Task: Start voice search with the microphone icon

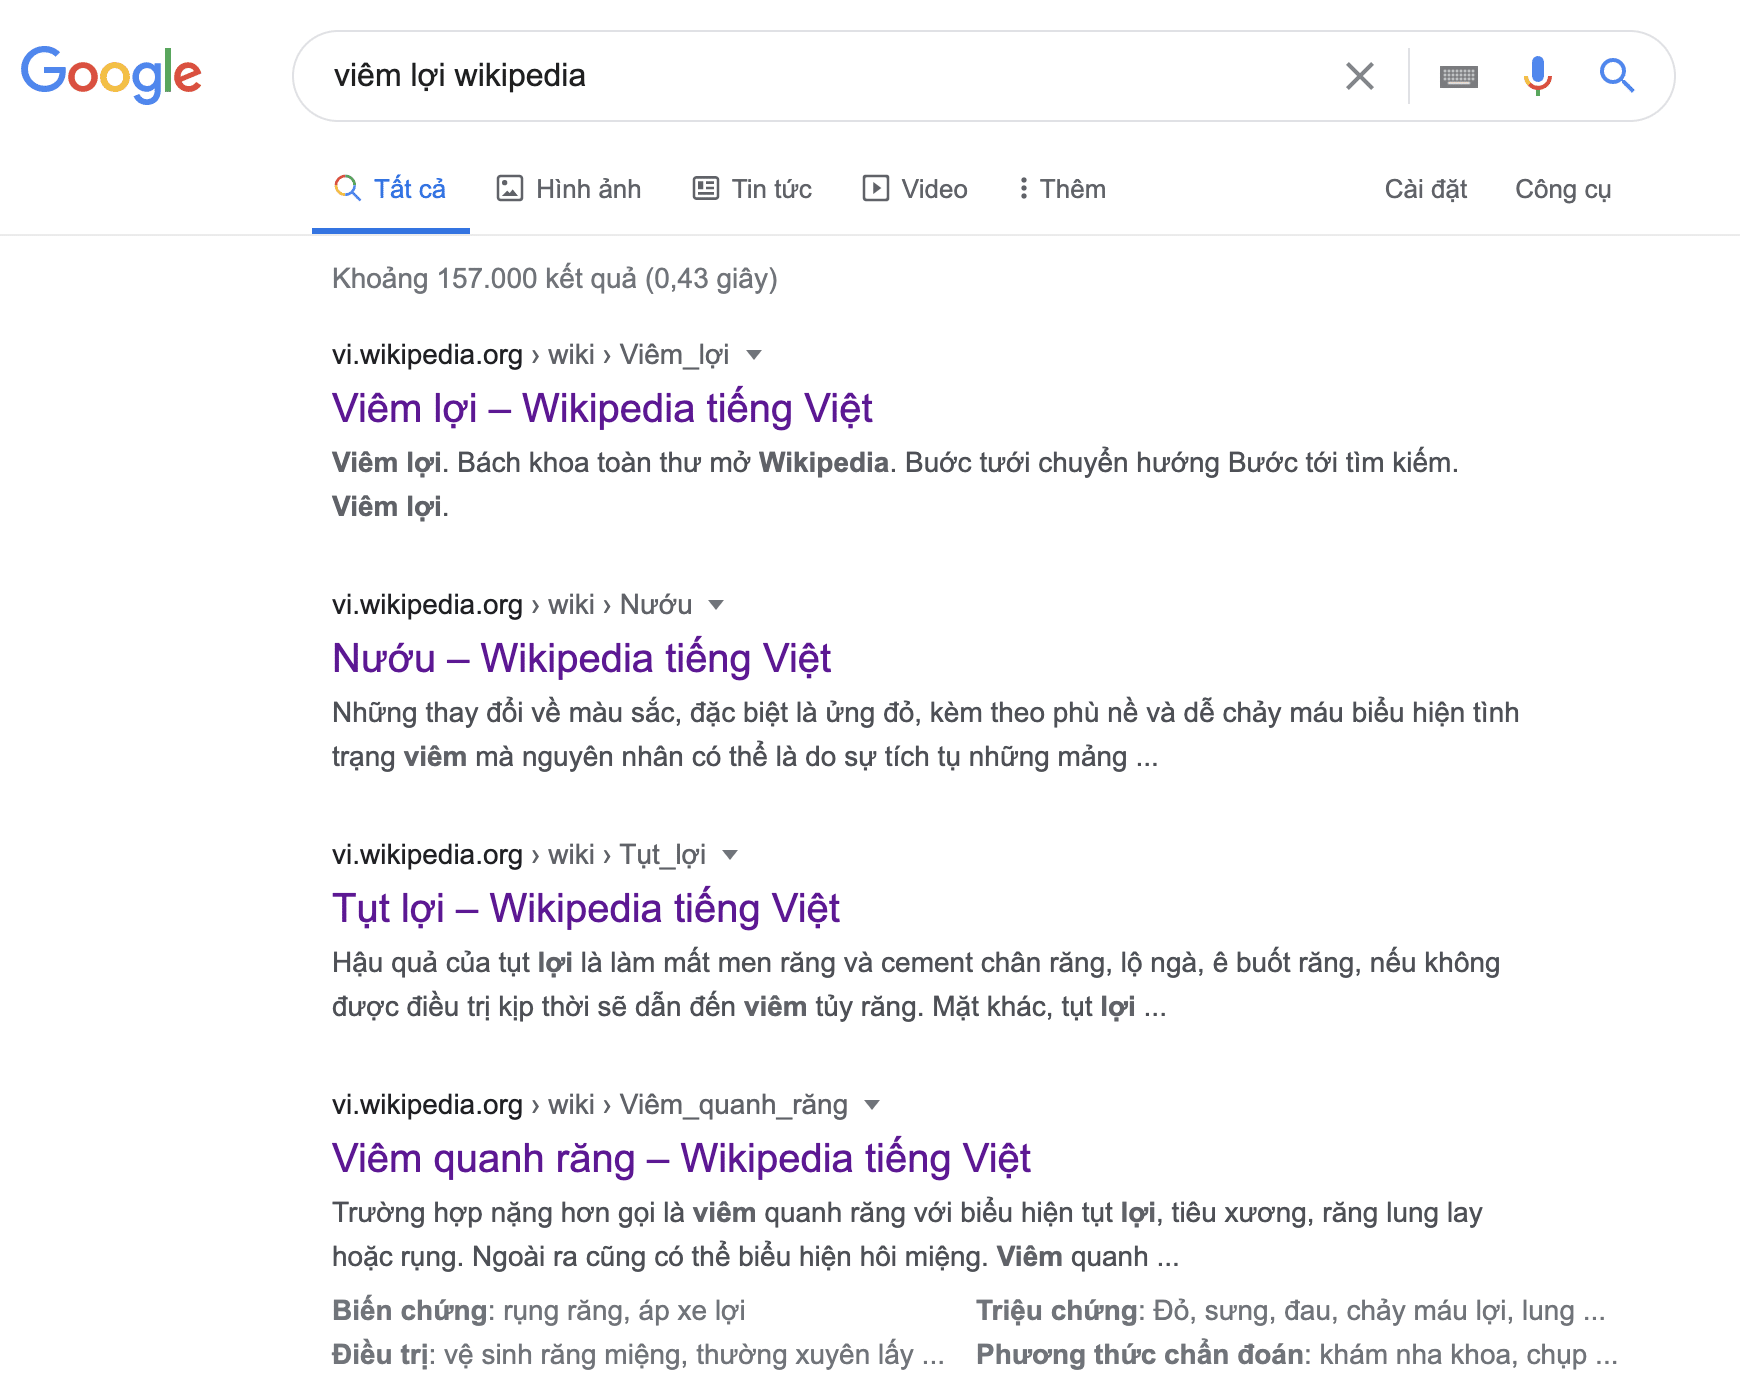Action: point(1537,75)
